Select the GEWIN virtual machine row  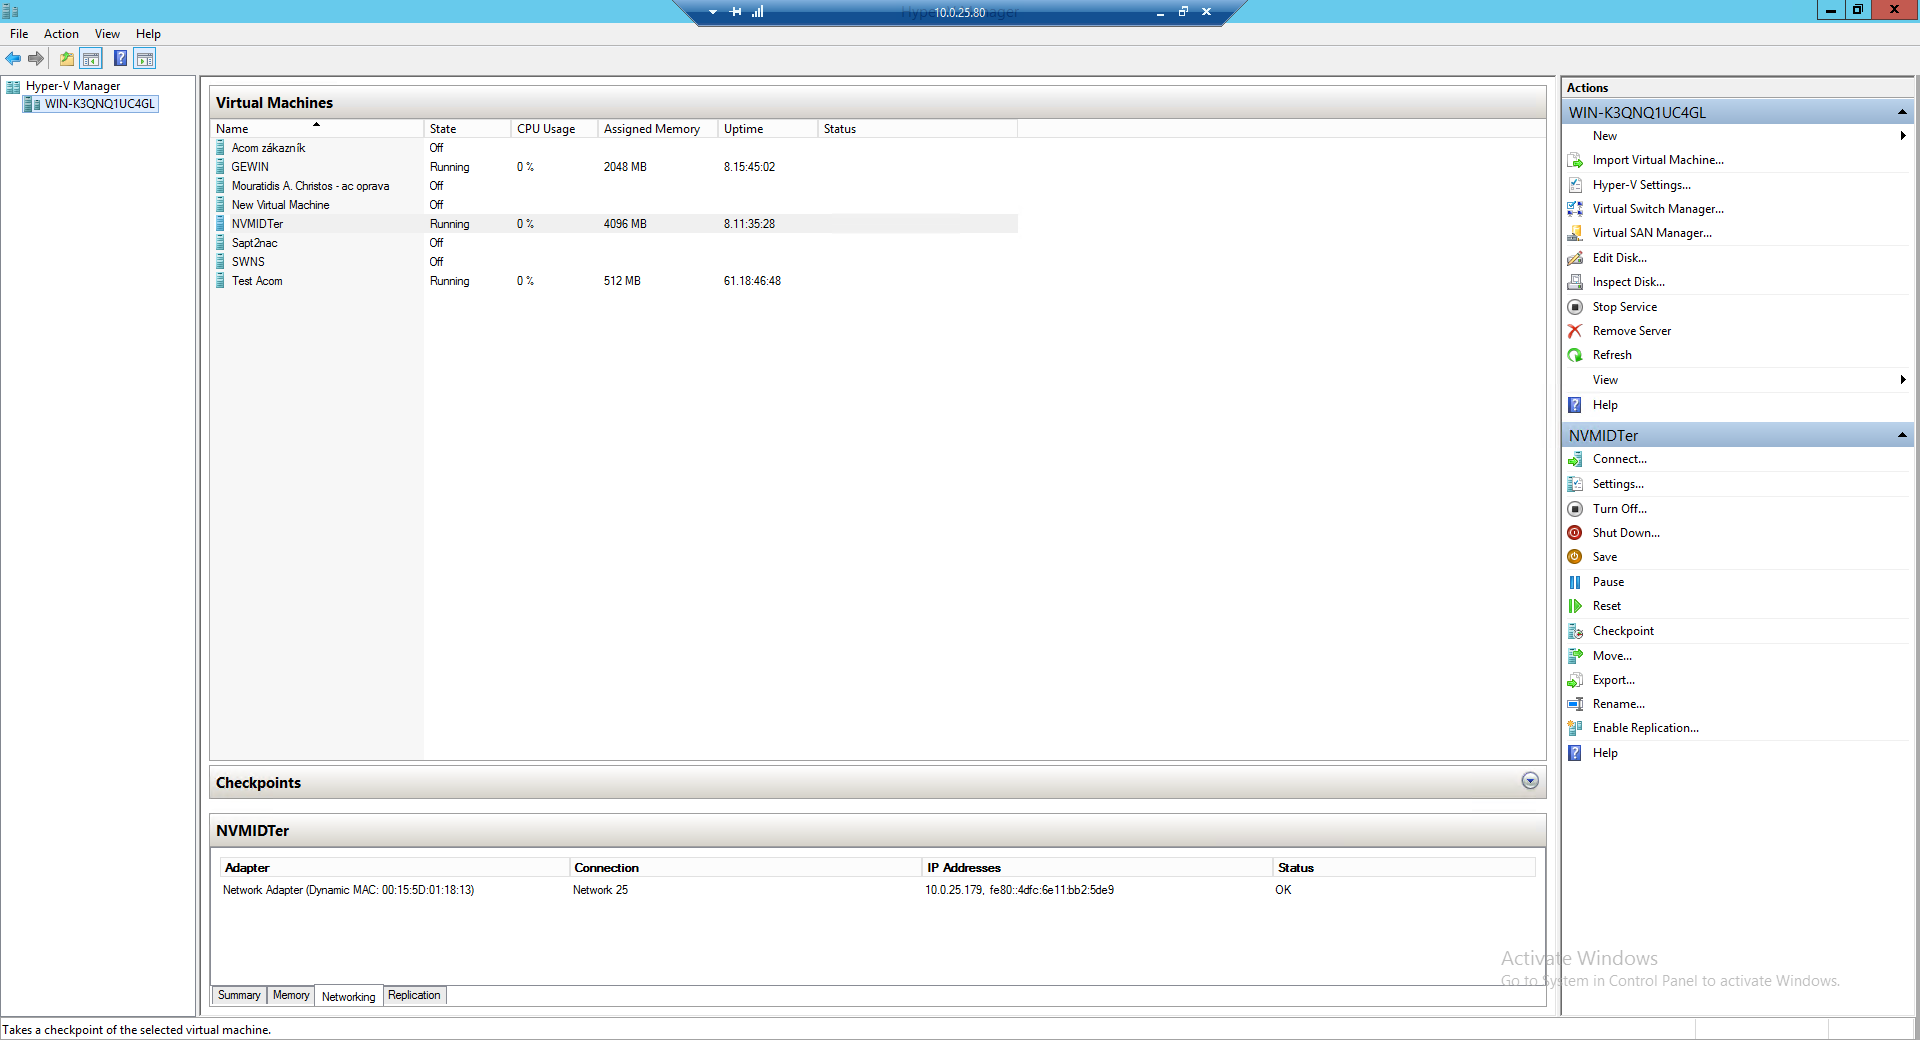614,167
